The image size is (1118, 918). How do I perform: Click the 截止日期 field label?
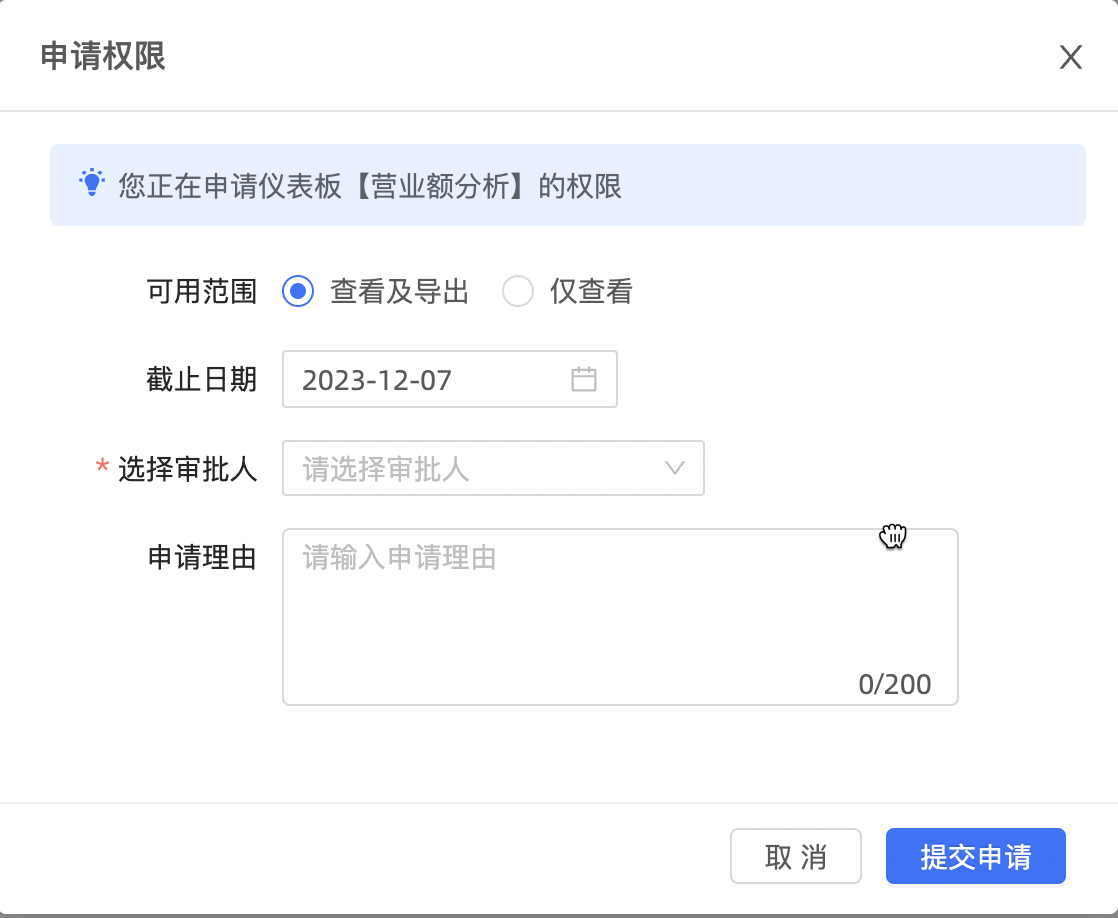click(202, 379)
